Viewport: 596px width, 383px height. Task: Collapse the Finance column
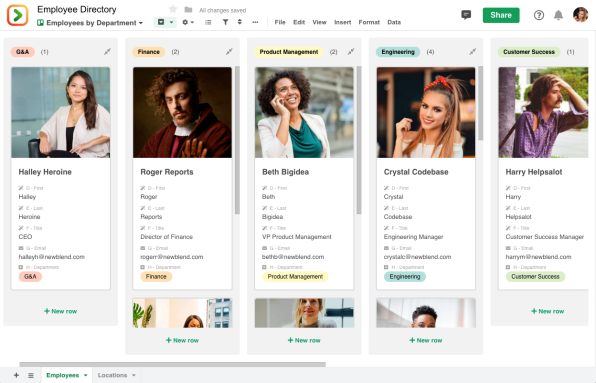coord(229,51)
